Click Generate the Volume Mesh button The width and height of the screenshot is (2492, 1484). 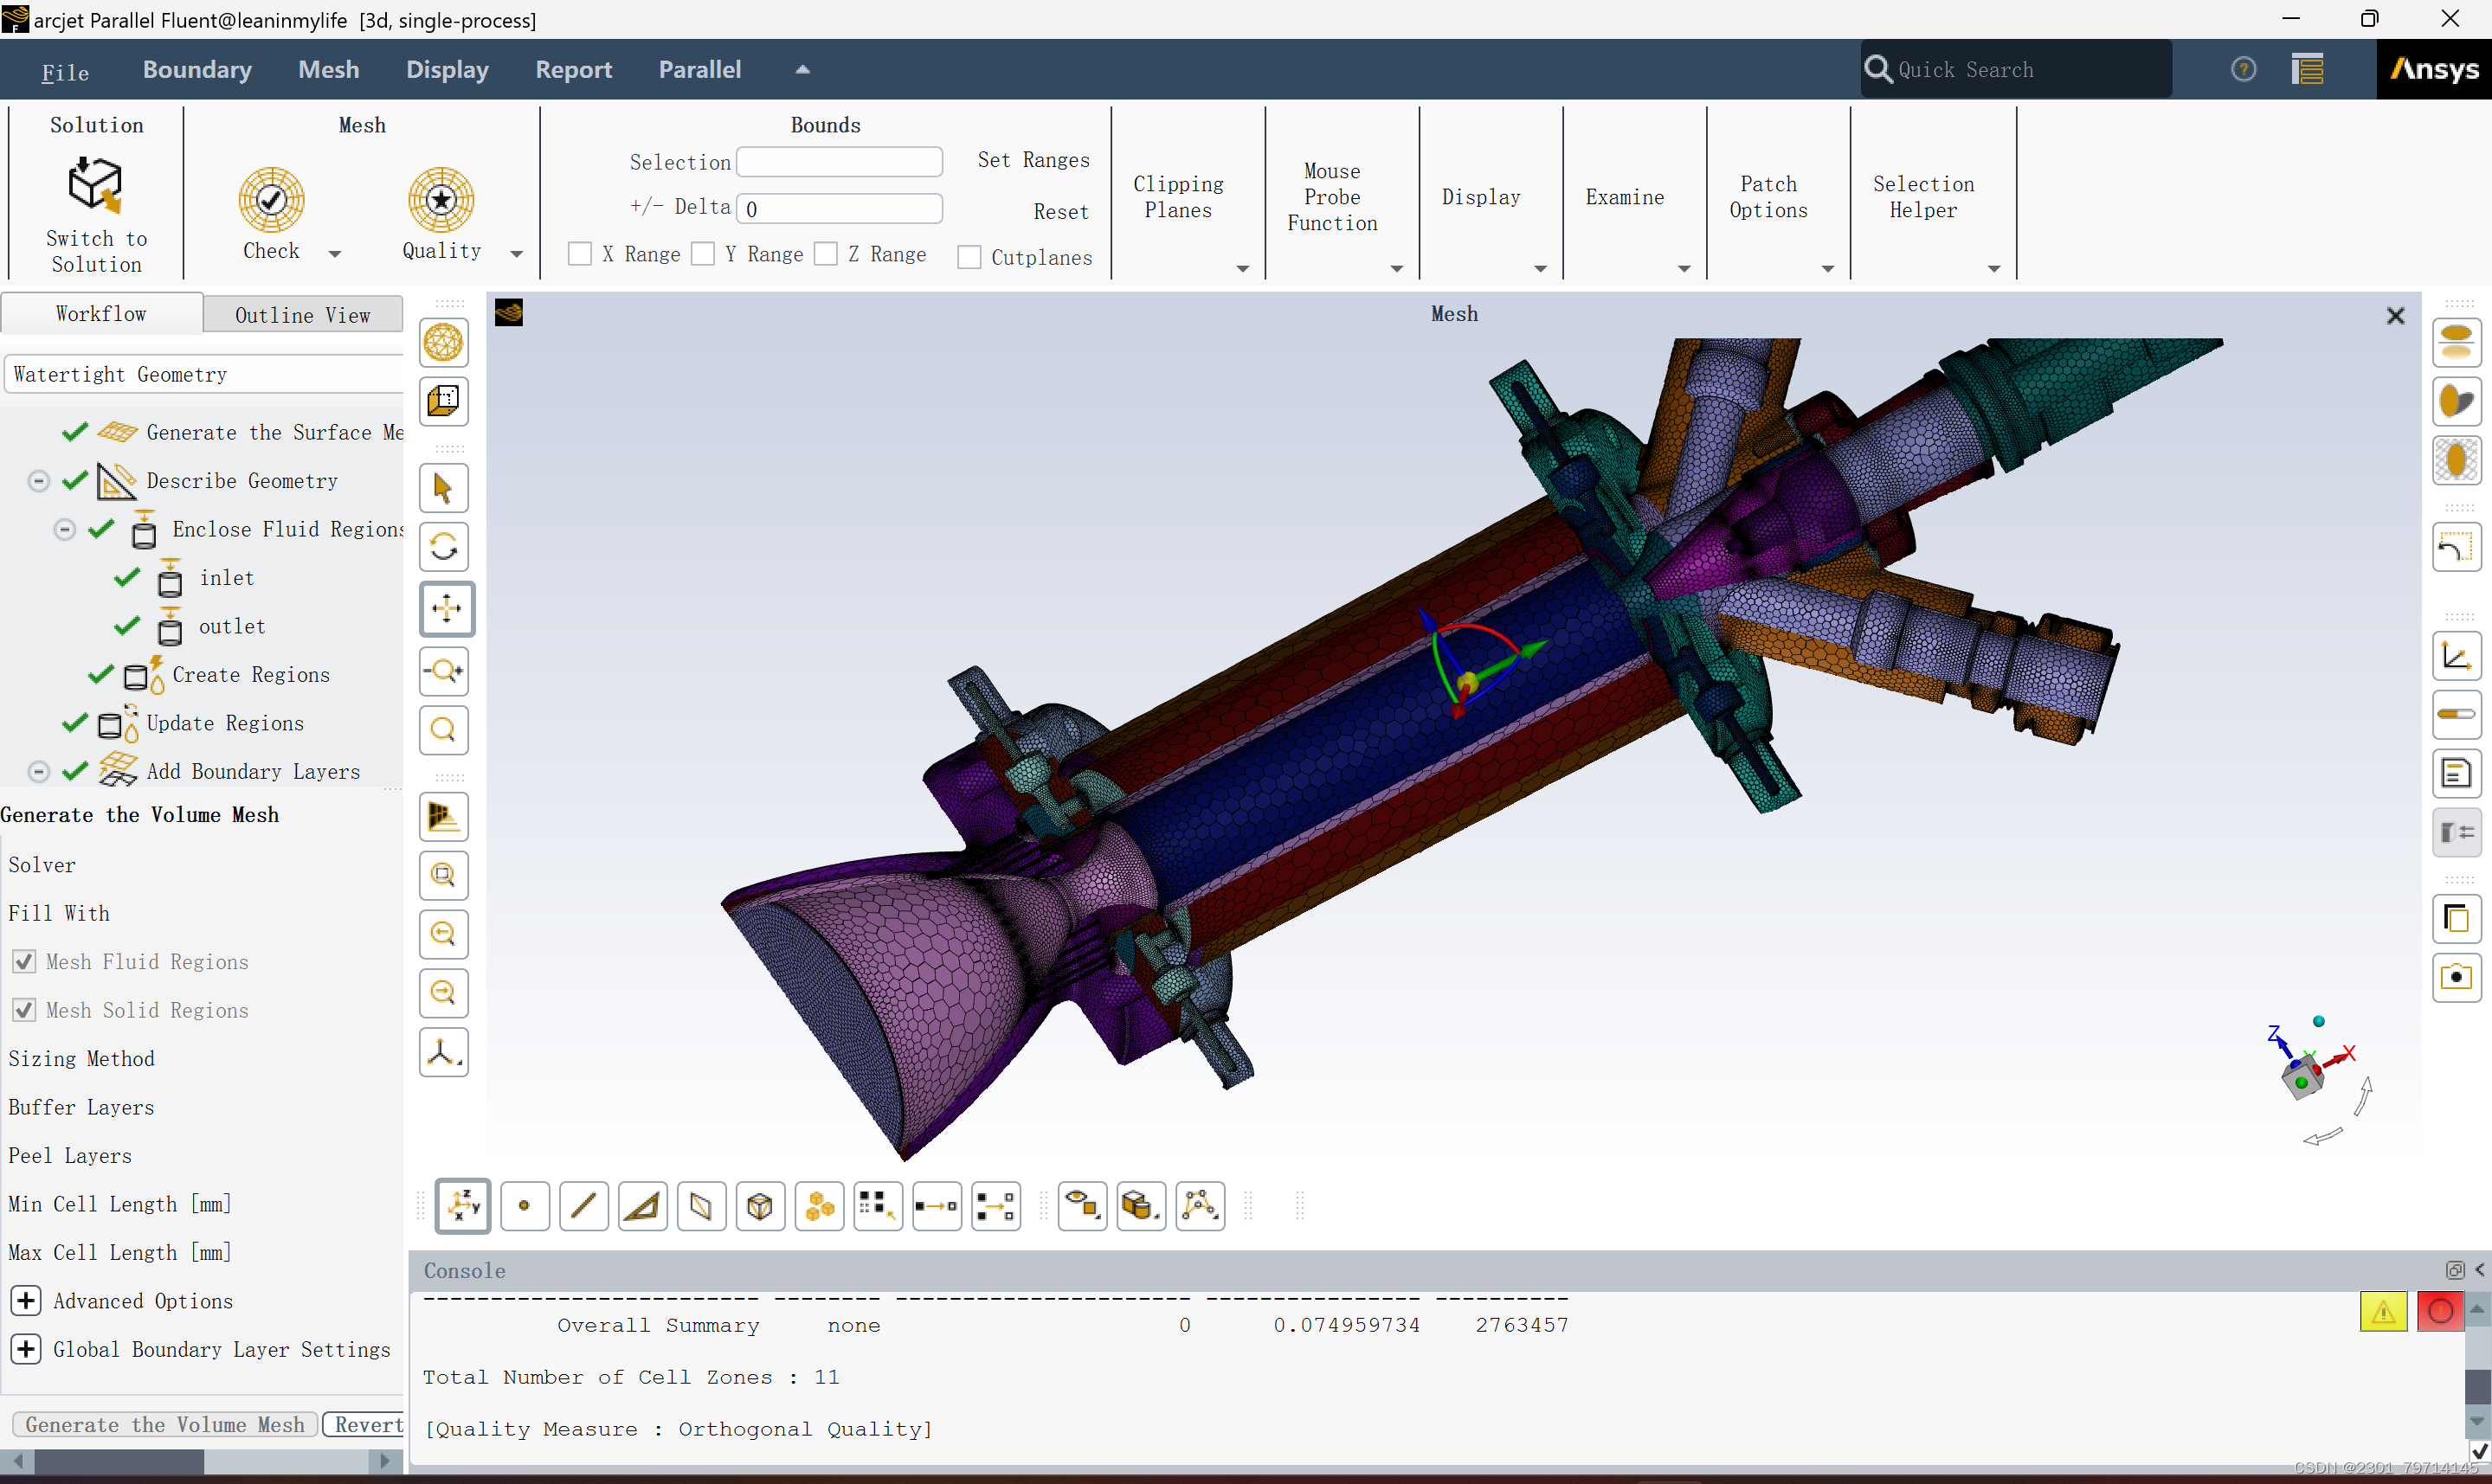click(165, 1424)
